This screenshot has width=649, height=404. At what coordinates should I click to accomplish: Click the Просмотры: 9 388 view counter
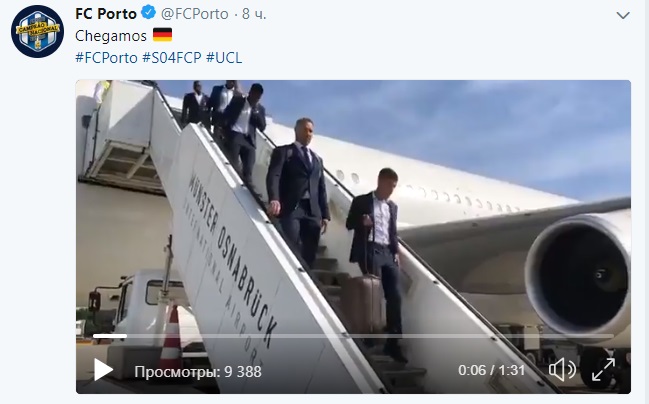click(198, 371)
